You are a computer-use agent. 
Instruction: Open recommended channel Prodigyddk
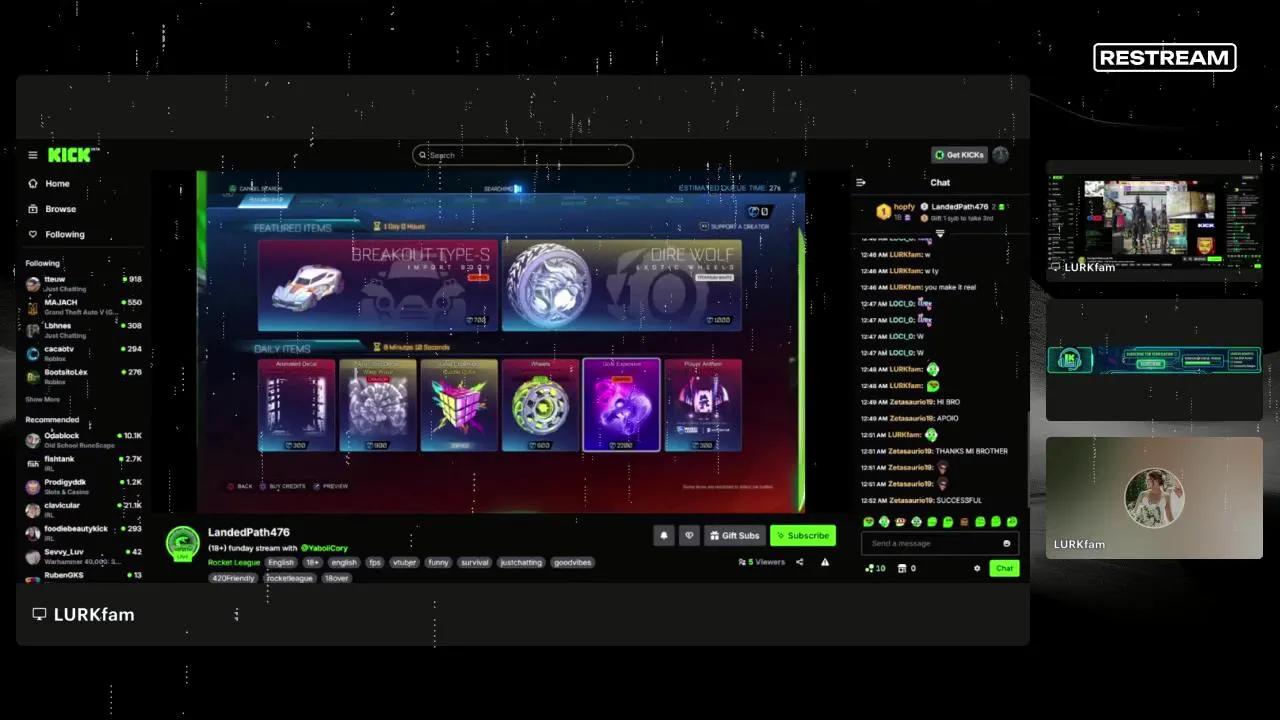[x=84, y=486]
